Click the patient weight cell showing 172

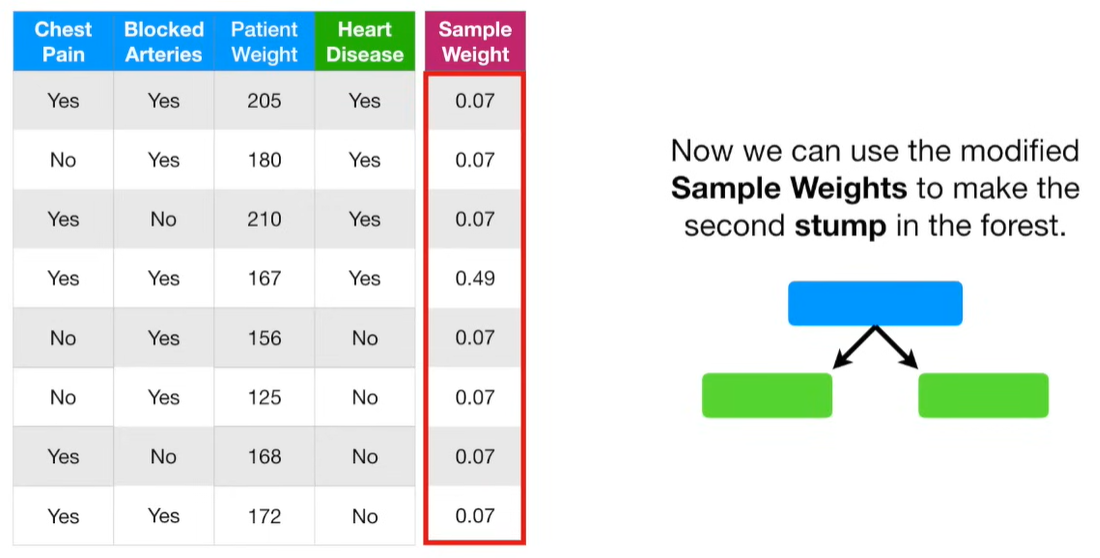click(x=264, y=516)
